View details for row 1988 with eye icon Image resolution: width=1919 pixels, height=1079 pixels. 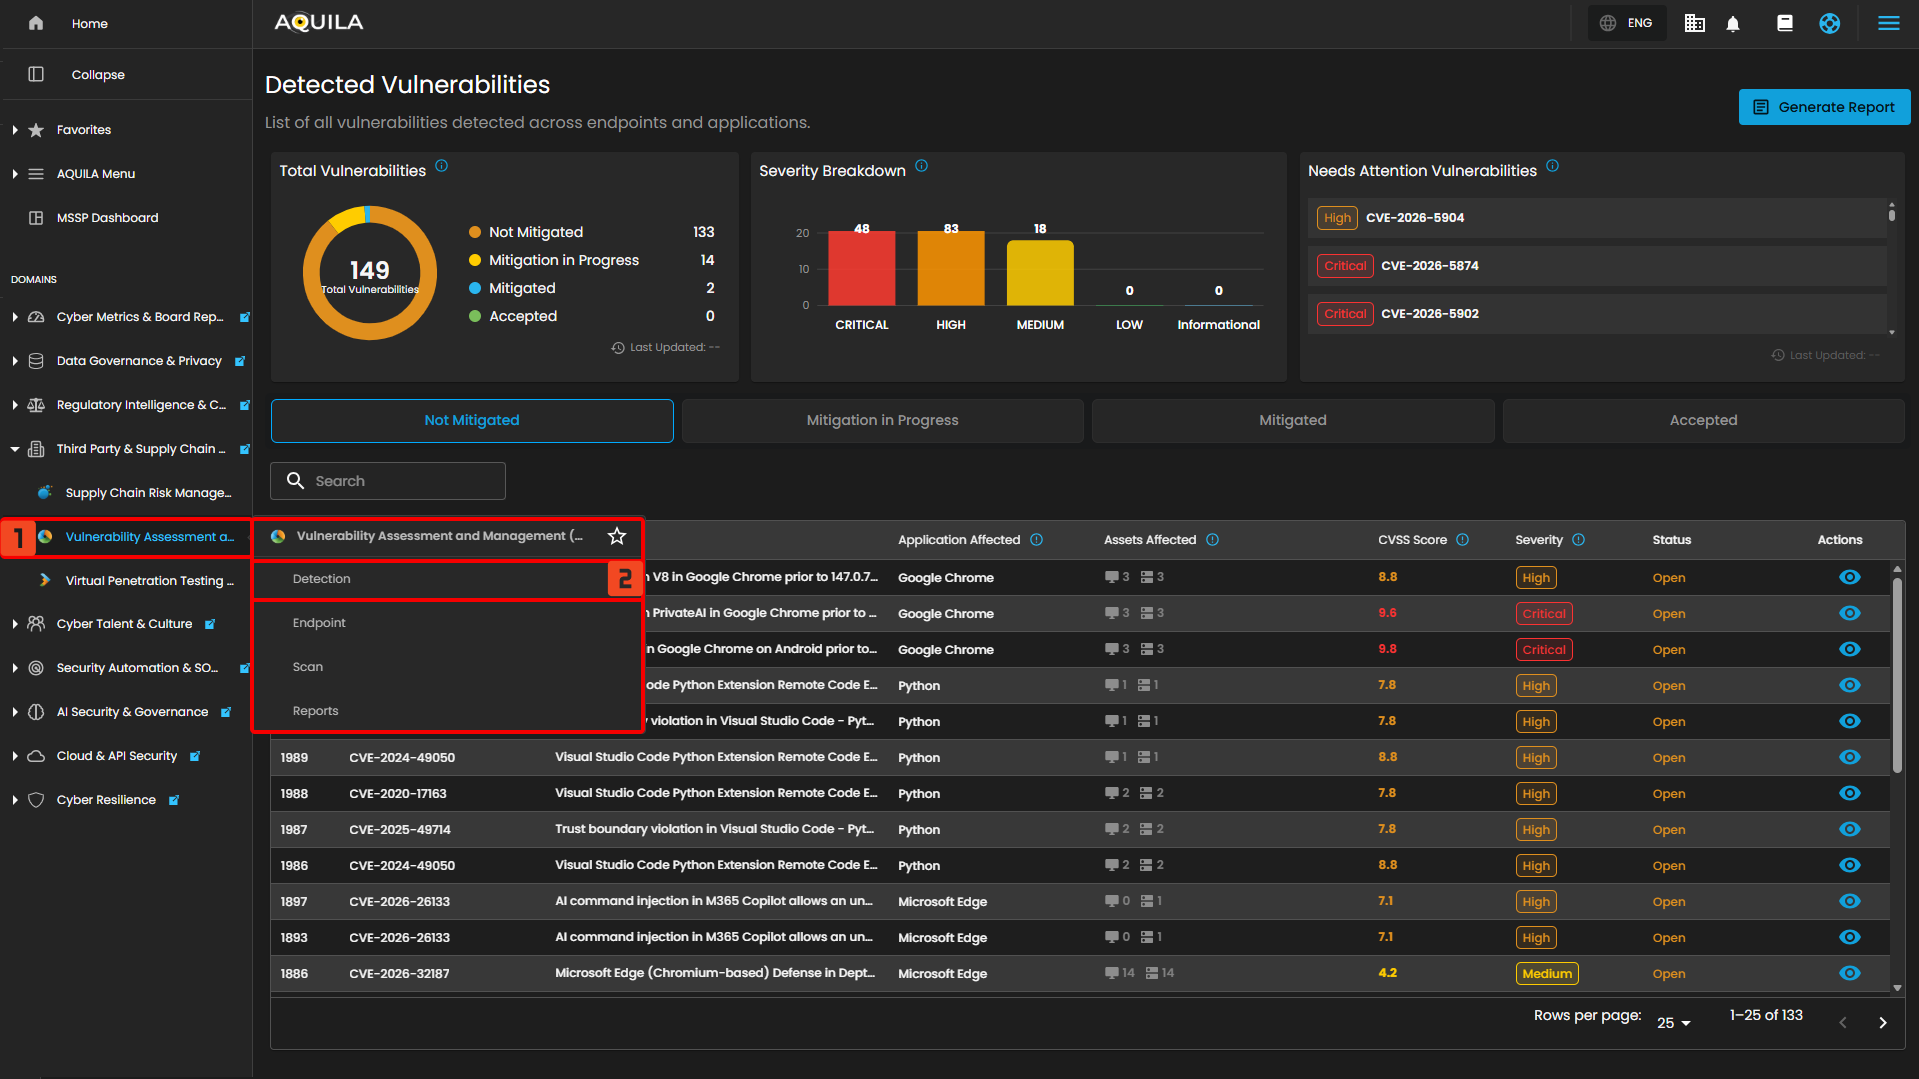[x=1849, y=793]
